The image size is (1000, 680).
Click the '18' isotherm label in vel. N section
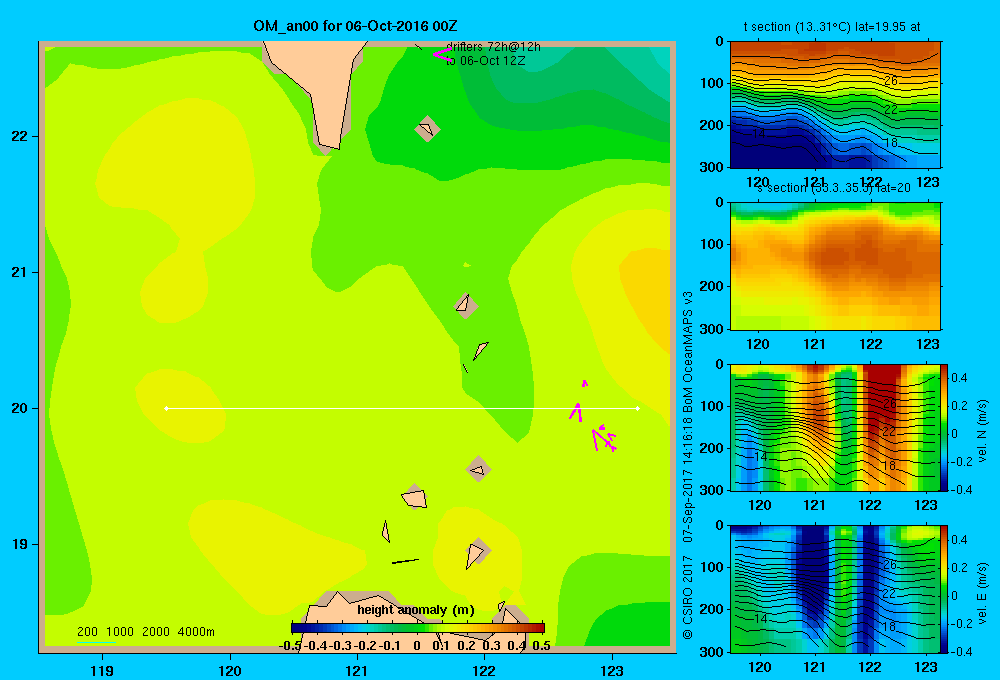pos(890,466)
